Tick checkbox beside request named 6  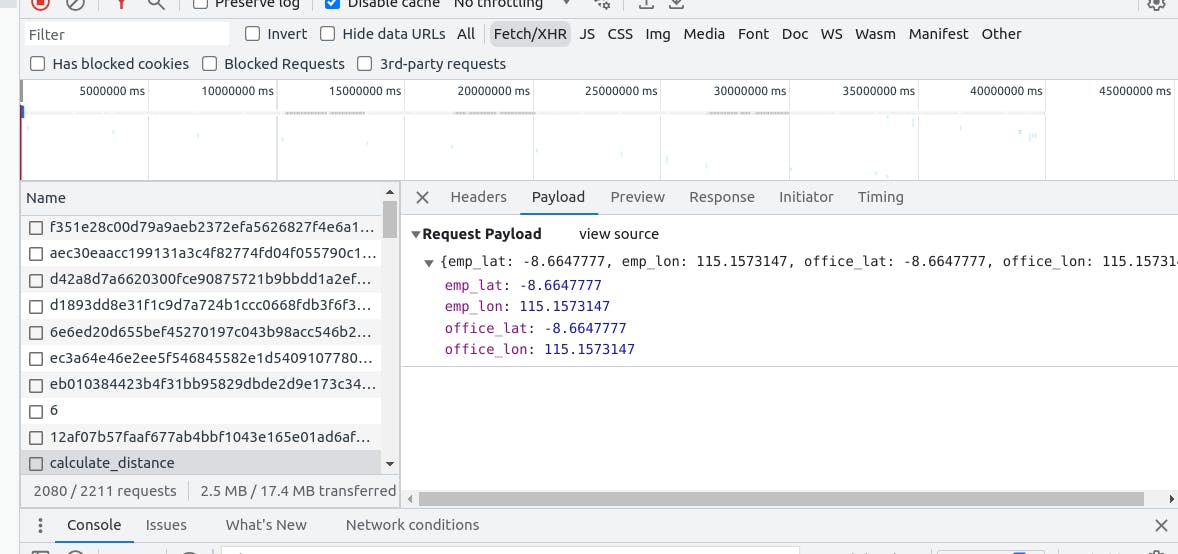click(35, 412)
